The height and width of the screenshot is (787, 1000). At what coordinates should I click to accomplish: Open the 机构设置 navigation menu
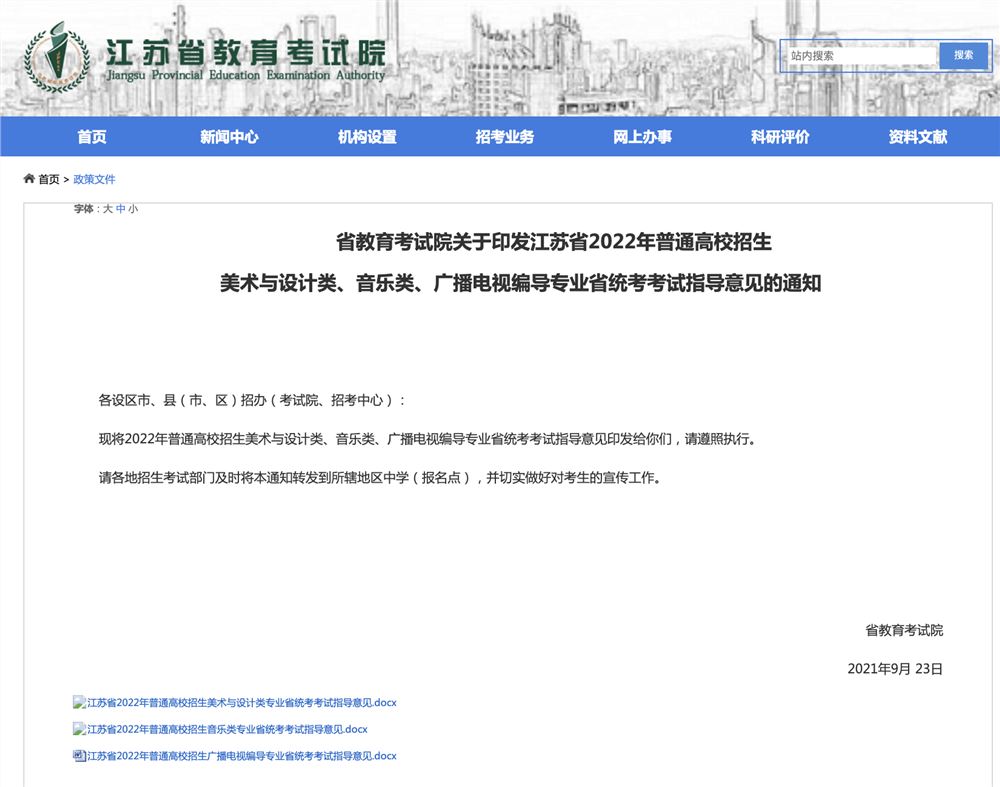click(367, 136)
